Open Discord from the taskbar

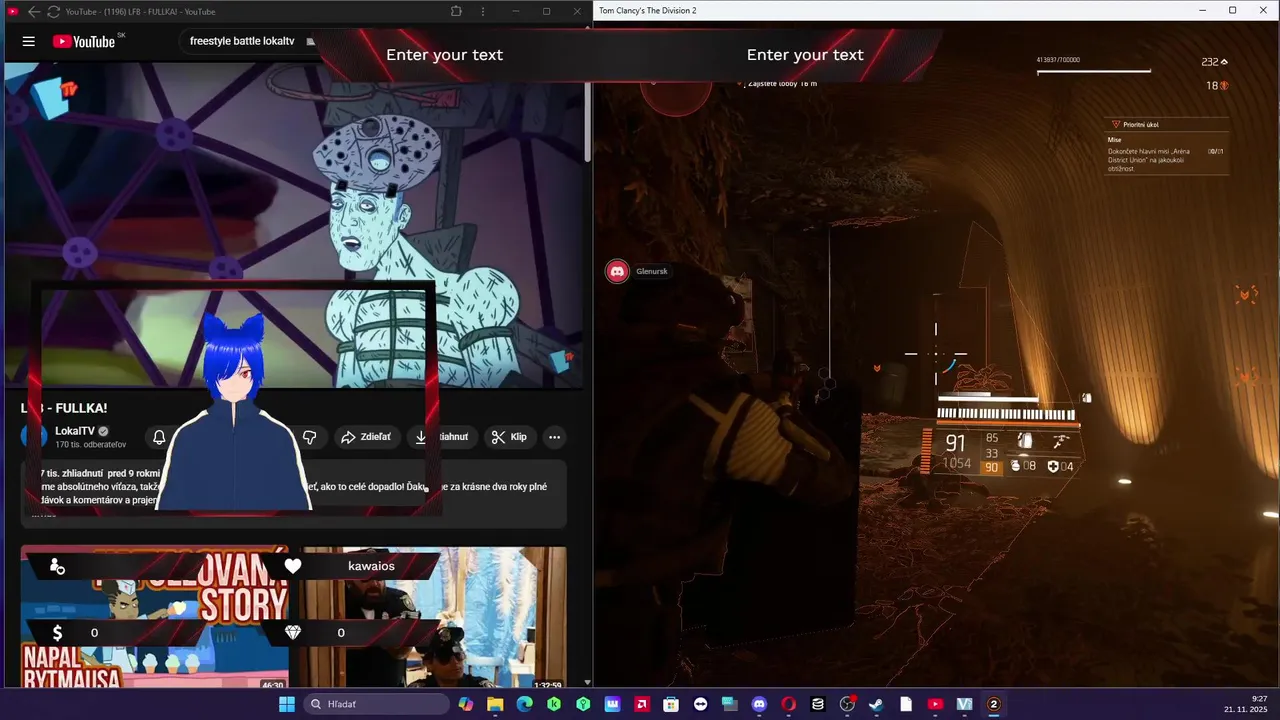tap(759, 704)
